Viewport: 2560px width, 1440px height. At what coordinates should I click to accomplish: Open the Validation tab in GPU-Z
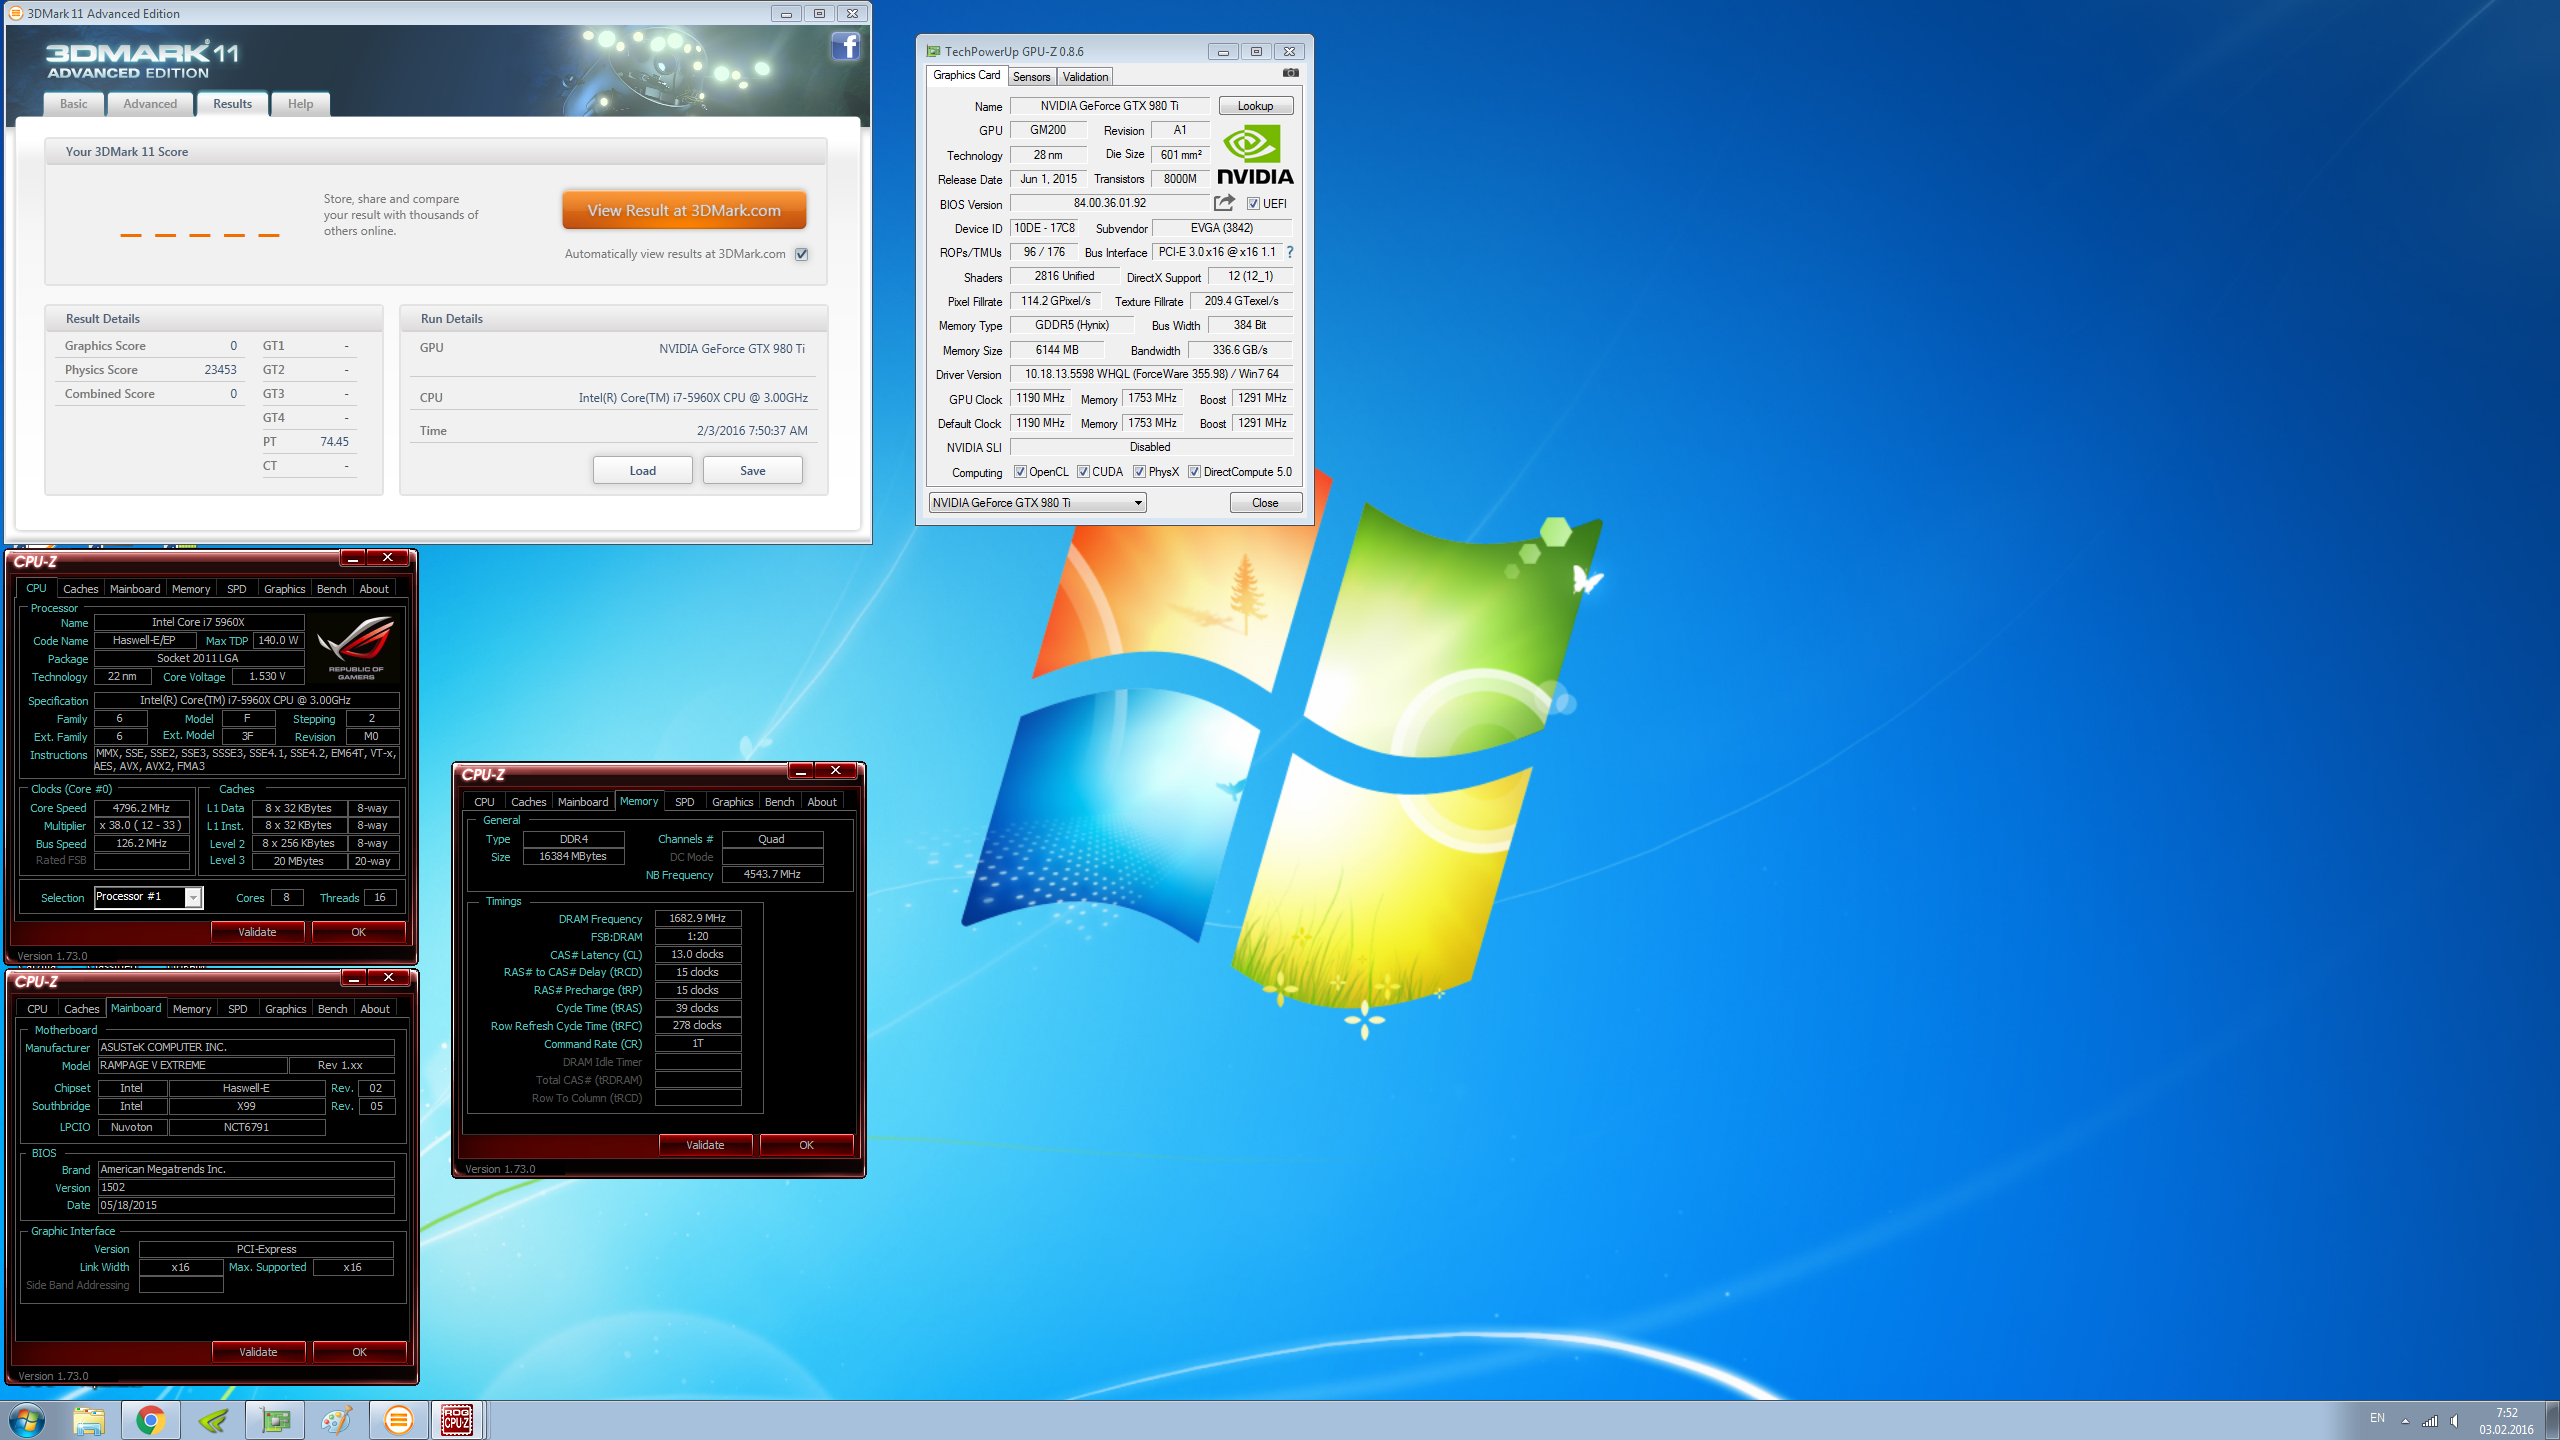click(1085, 77)
